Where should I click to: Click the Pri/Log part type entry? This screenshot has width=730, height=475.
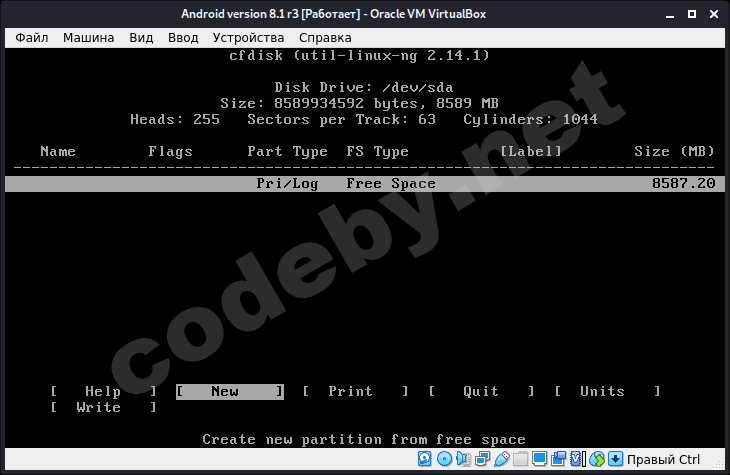click(x=287, y=183)
